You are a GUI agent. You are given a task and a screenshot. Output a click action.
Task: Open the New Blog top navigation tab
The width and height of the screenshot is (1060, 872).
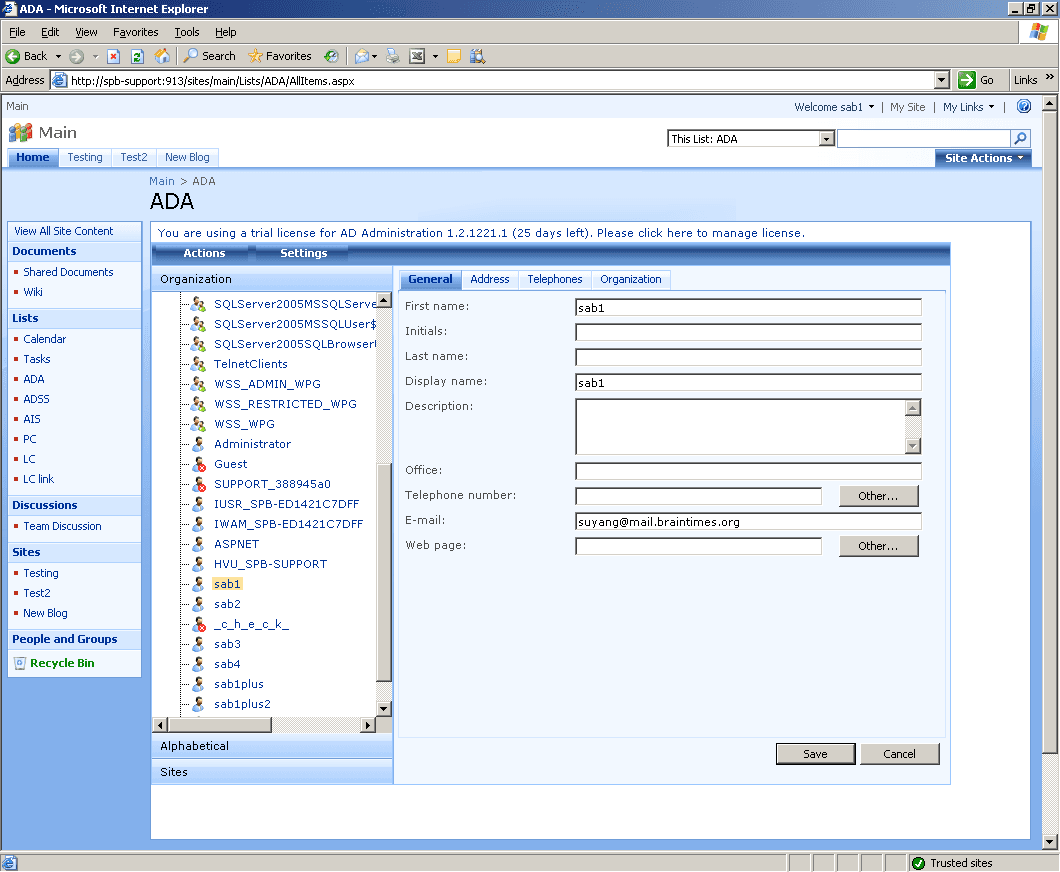(187, 157)
